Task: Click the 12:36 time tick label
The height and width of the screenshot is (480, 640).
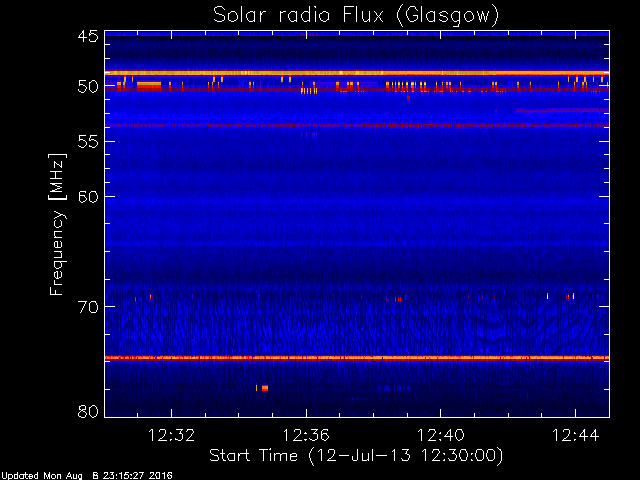Action: click(306, 435)
